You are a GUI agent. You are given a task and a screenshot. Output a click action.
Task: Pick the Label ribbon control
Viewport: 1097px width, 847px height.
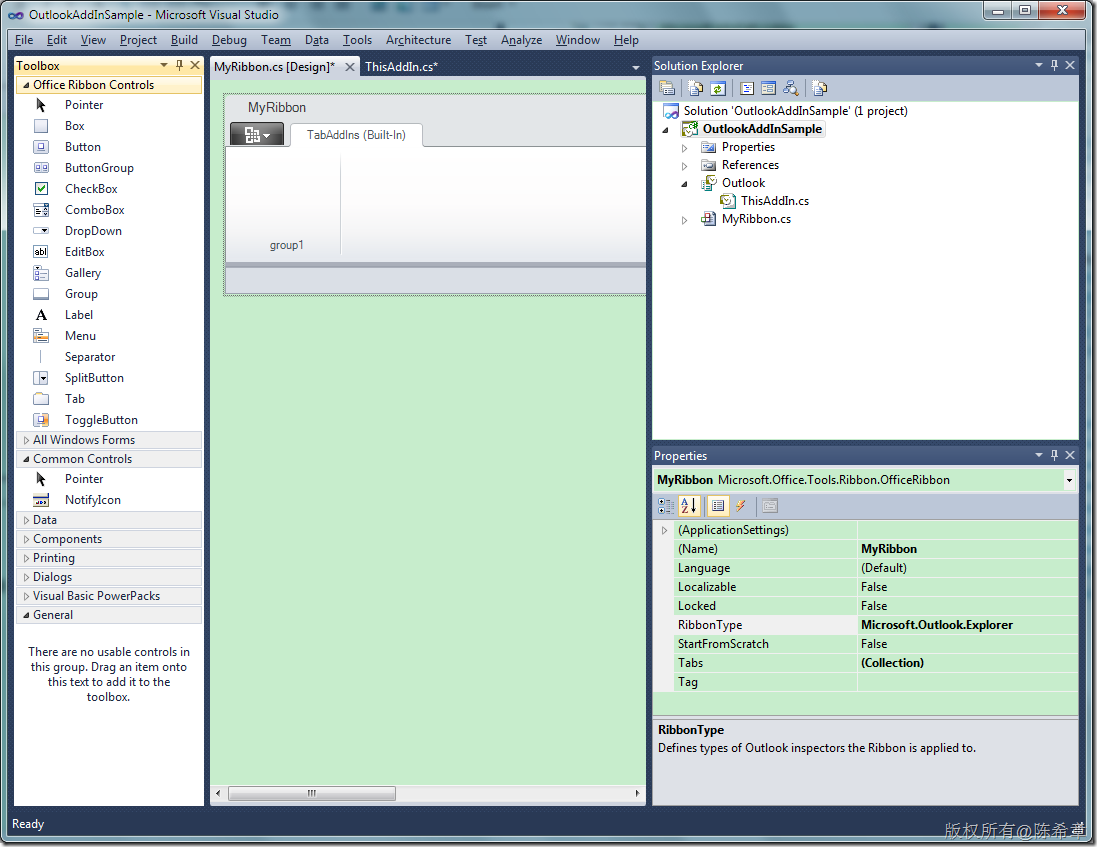pos(78,315)
